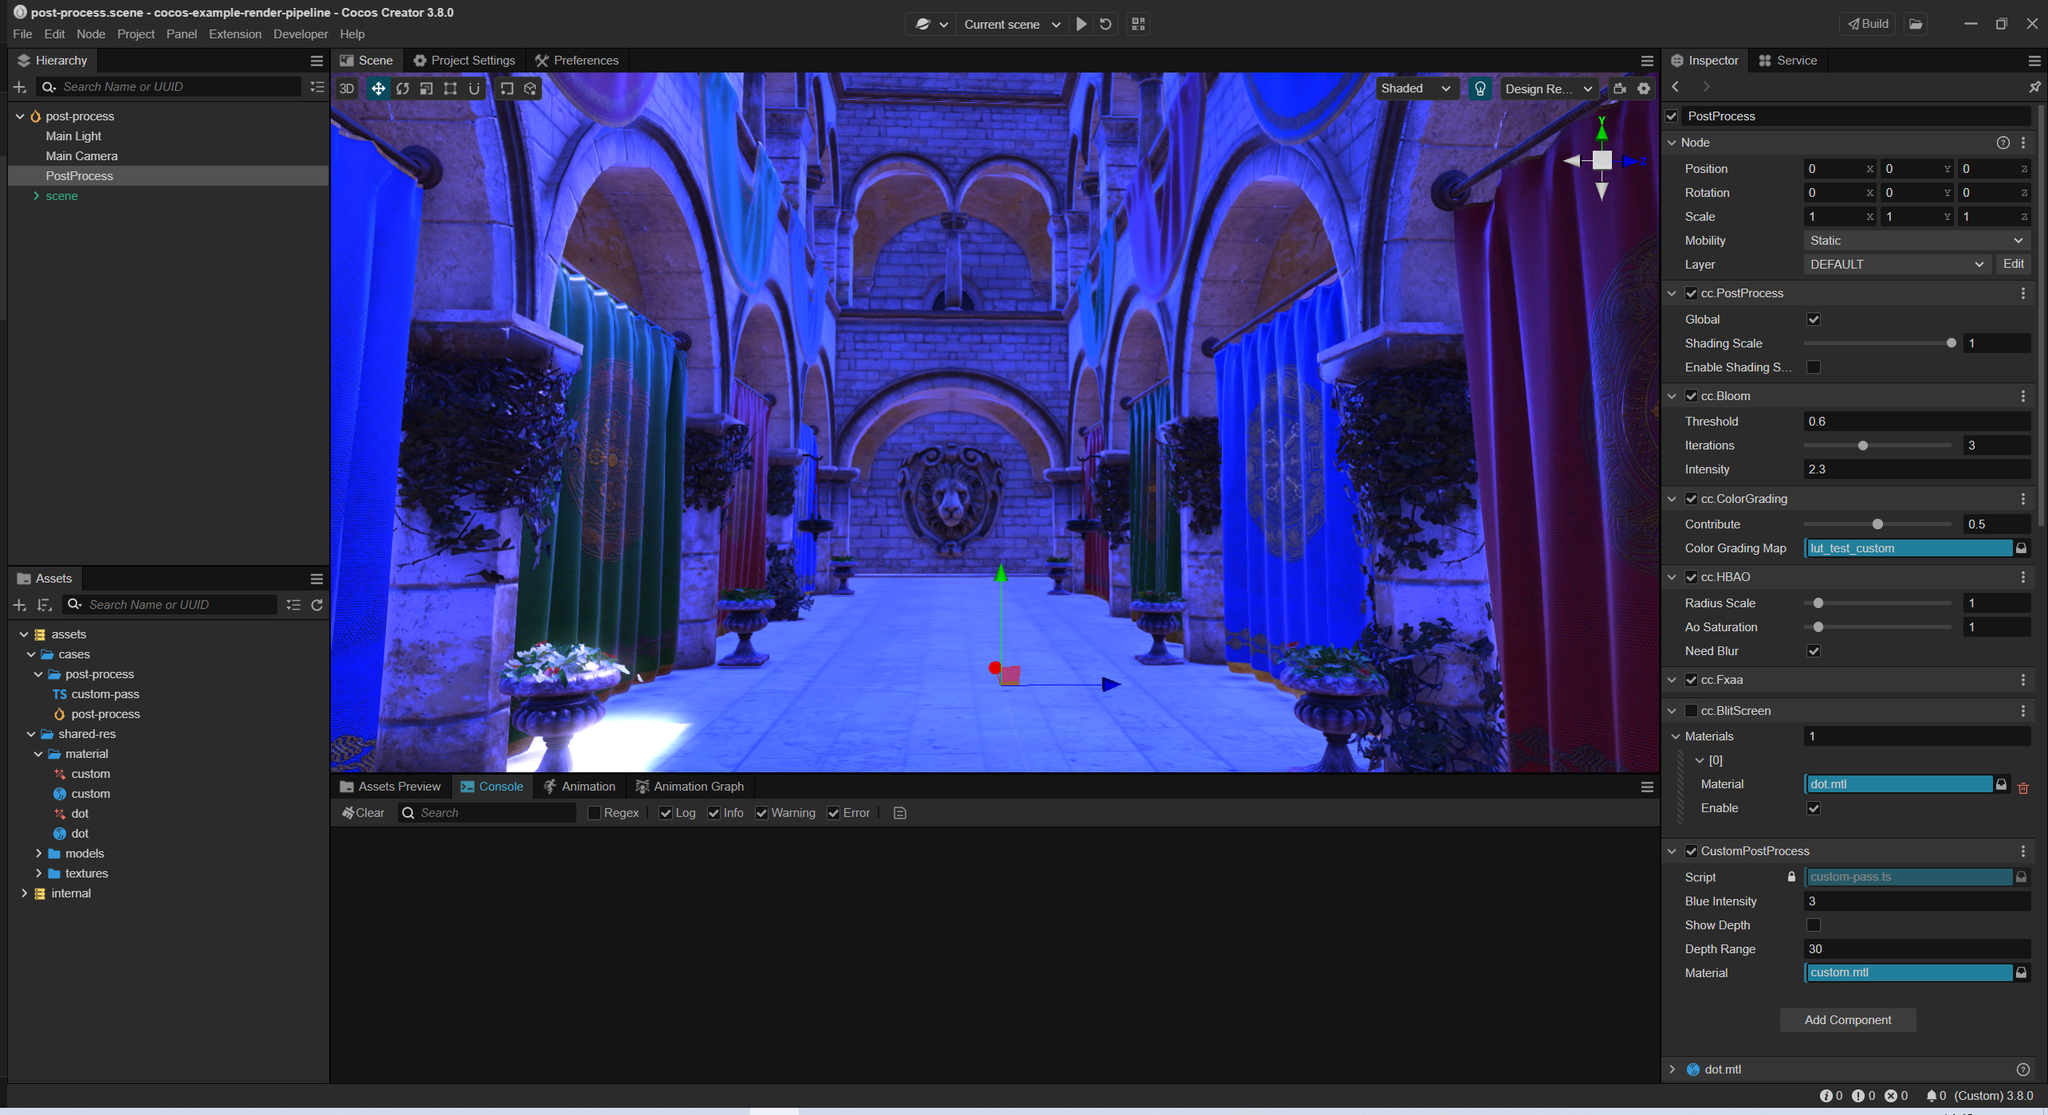Adjust the Shading Scale slider
Image resolution: width=2048 pixels, height=1115 pixels.
tap(1878, 343)
